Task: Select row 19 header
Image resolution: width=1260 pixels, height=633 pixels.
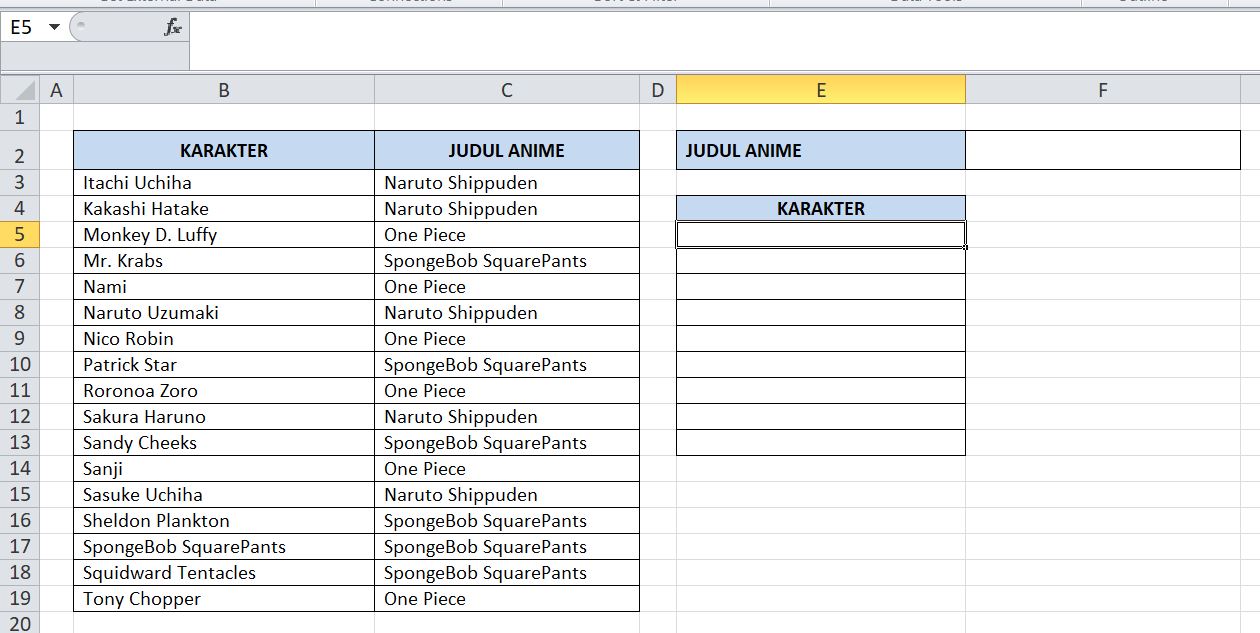Action: [x=20, y=598]
